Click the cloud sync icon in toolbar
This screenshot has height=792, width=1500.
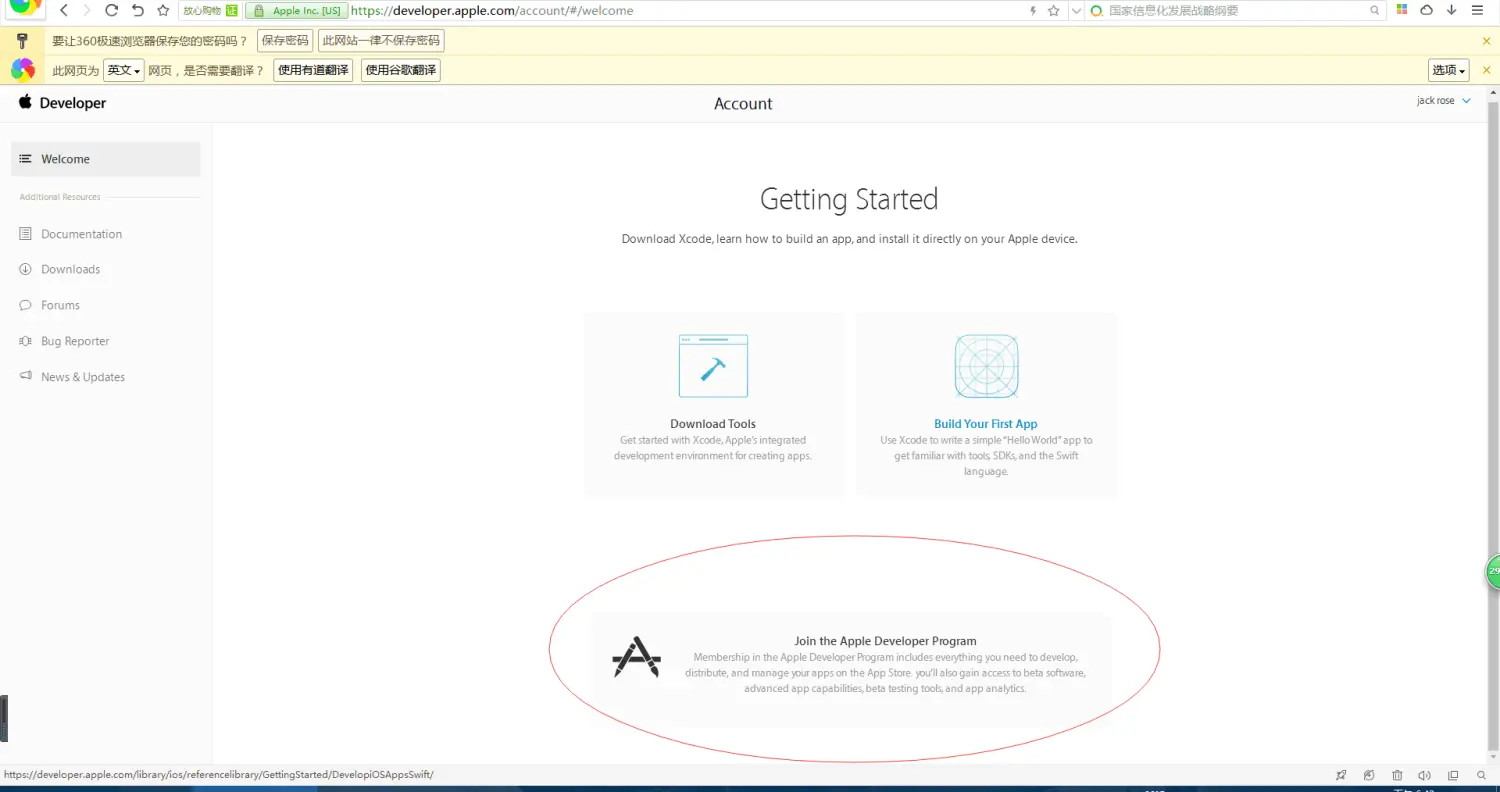(x=1426, y=10)
